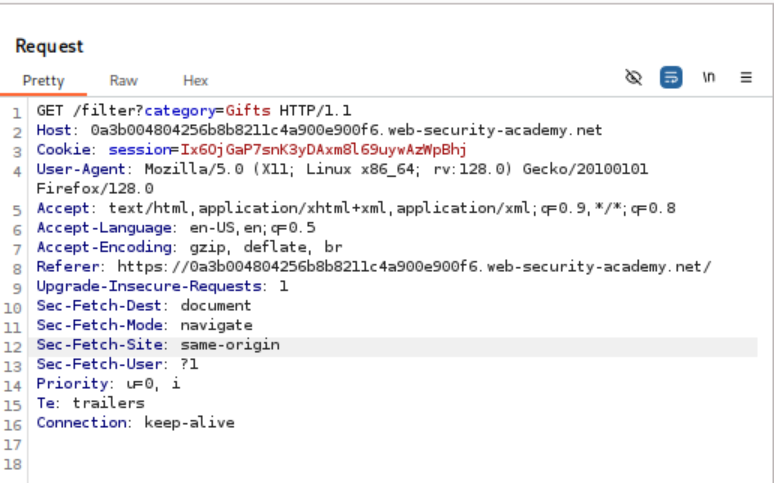Toggle the \n non-printable characters button
Viewport: 774px width, 483px height.
709,77
